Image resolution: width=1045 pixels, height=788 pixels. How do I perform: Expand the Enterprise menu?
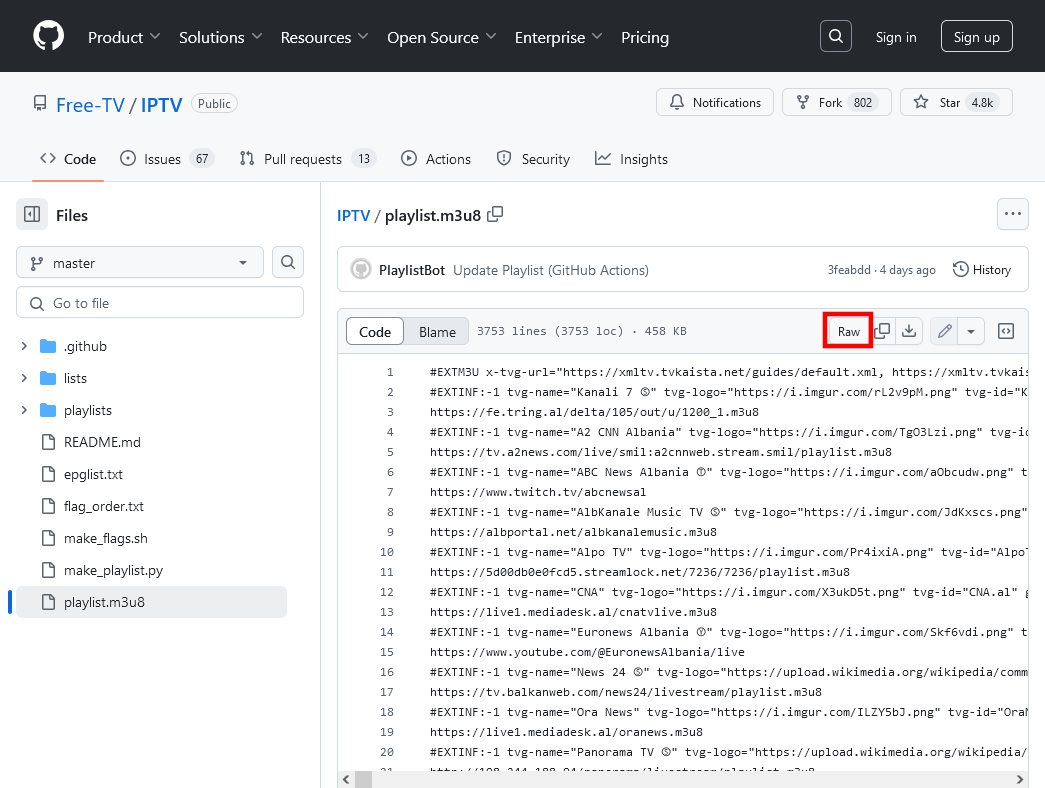coord(558,37)
